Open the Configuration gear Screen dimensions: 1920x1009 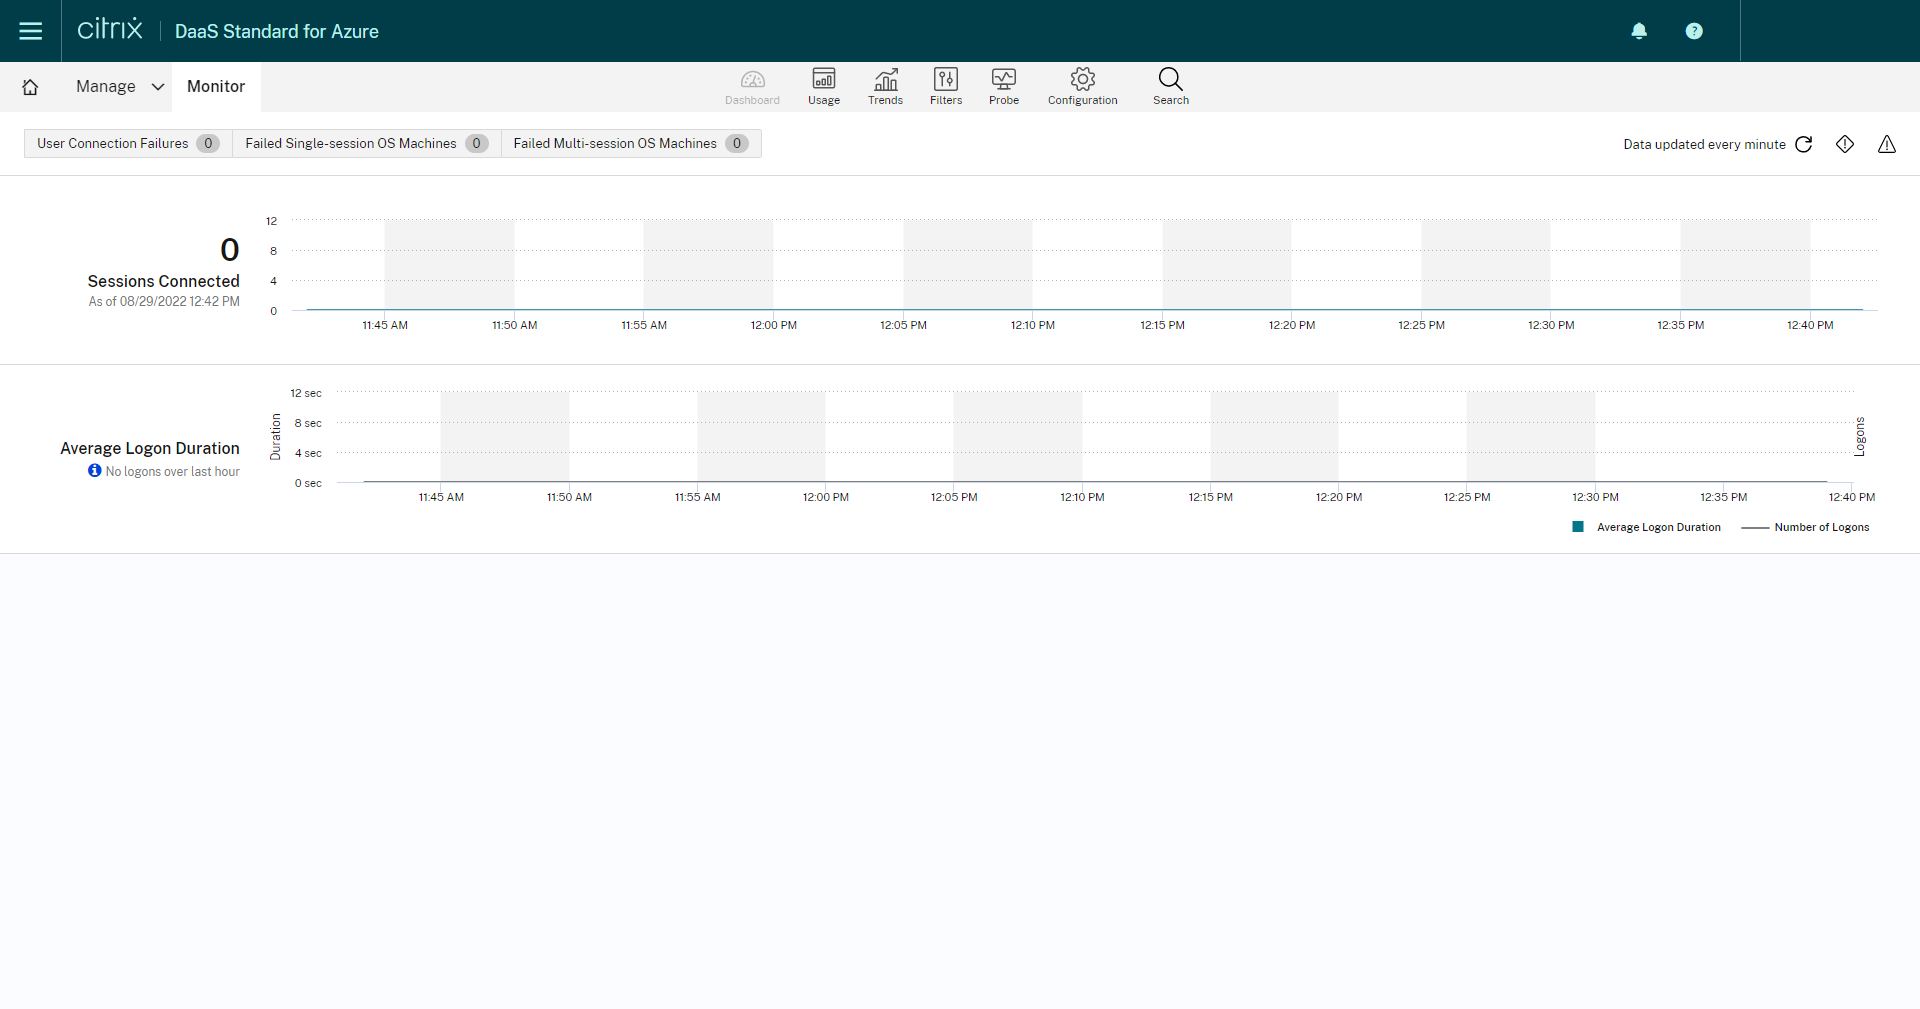1082,86
